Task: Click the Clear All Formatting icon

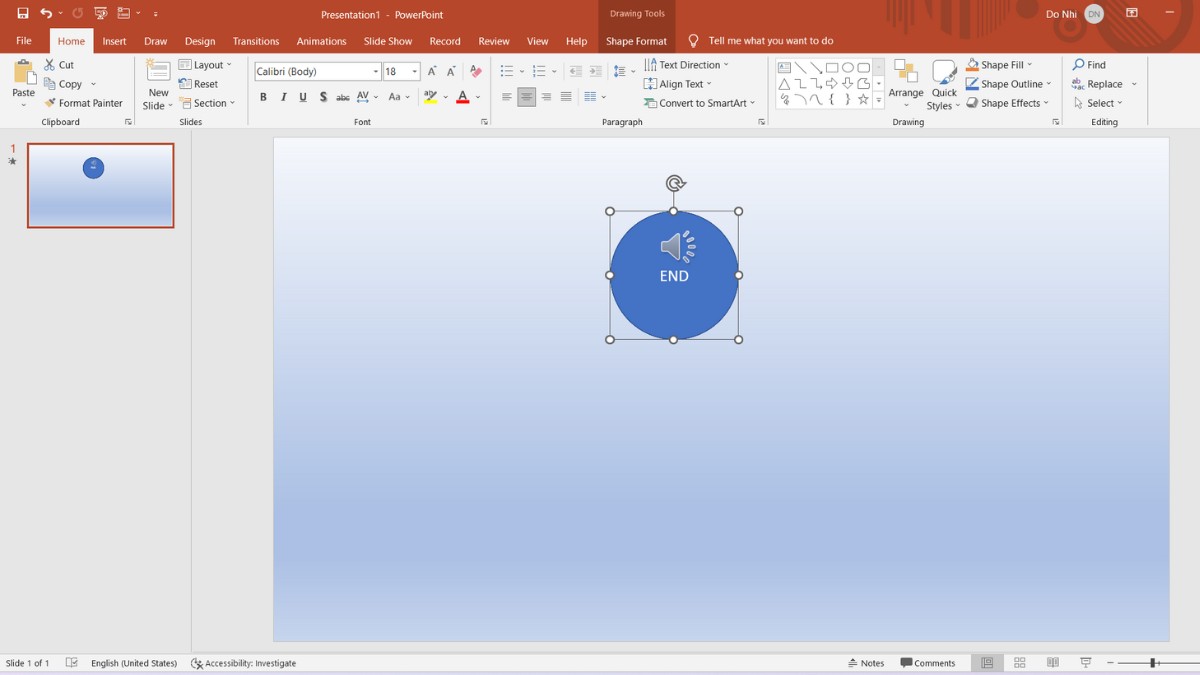Action: coord(476,71)
